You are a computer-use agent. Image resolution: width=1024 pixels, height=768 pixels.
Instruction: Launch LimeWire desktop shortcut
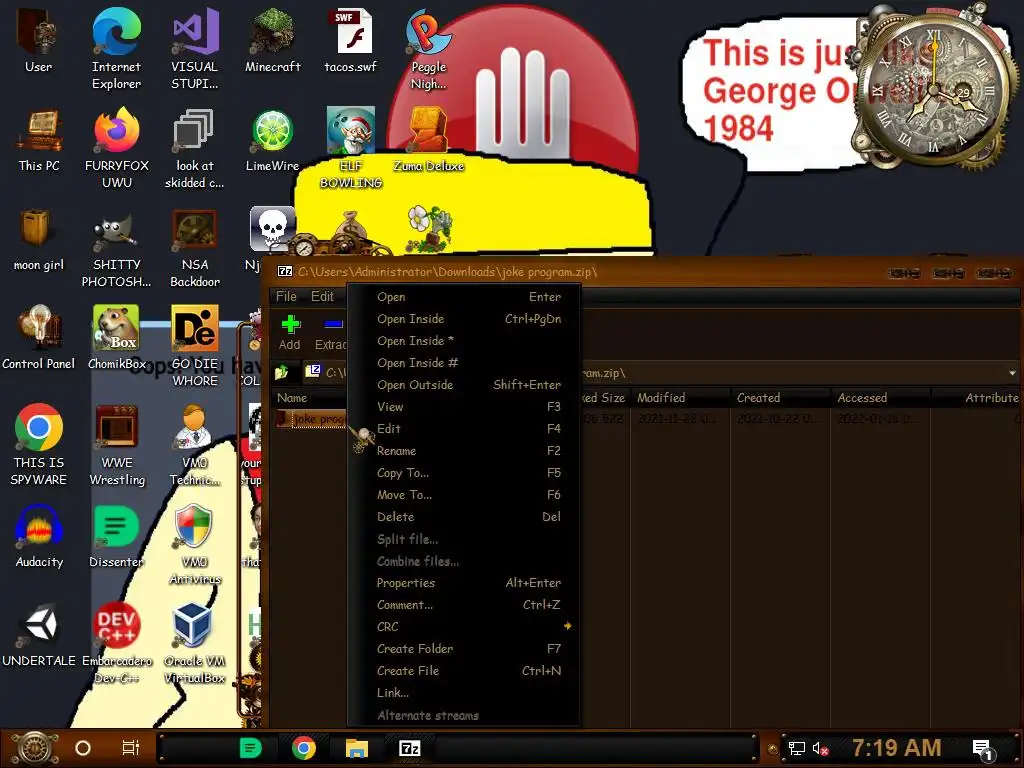(272, 140)
